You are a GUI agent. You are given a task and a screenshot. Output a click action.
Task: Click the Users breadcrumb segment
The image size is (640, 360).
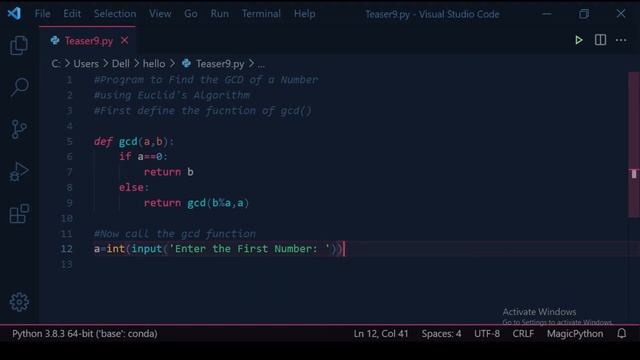pos(86,64)
